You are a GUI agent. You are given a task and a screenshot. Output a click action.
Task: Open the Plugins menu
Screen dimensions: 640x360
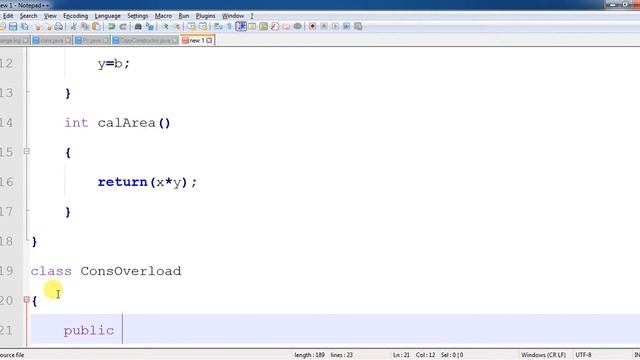pyautogui.click(x=205, y=16)
